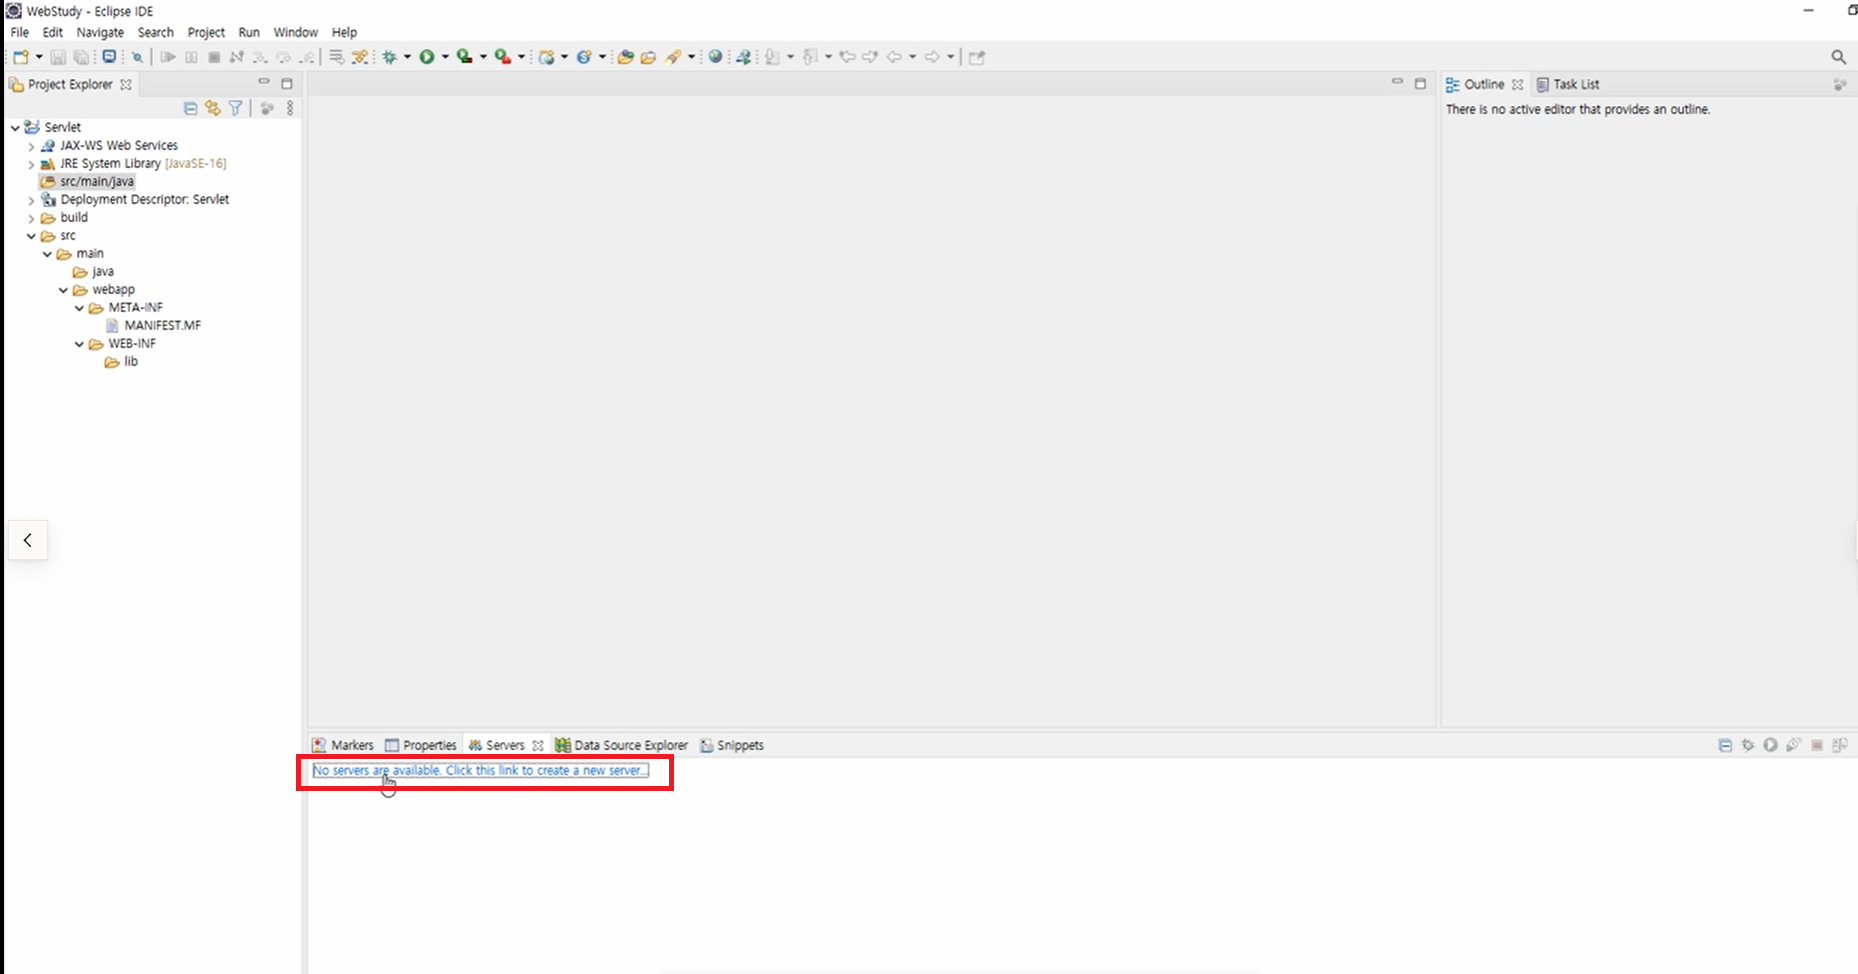Click the Run Last Tool (coverage) icon
Viewport: 1858px width, 974px height.
coord(465,57)
